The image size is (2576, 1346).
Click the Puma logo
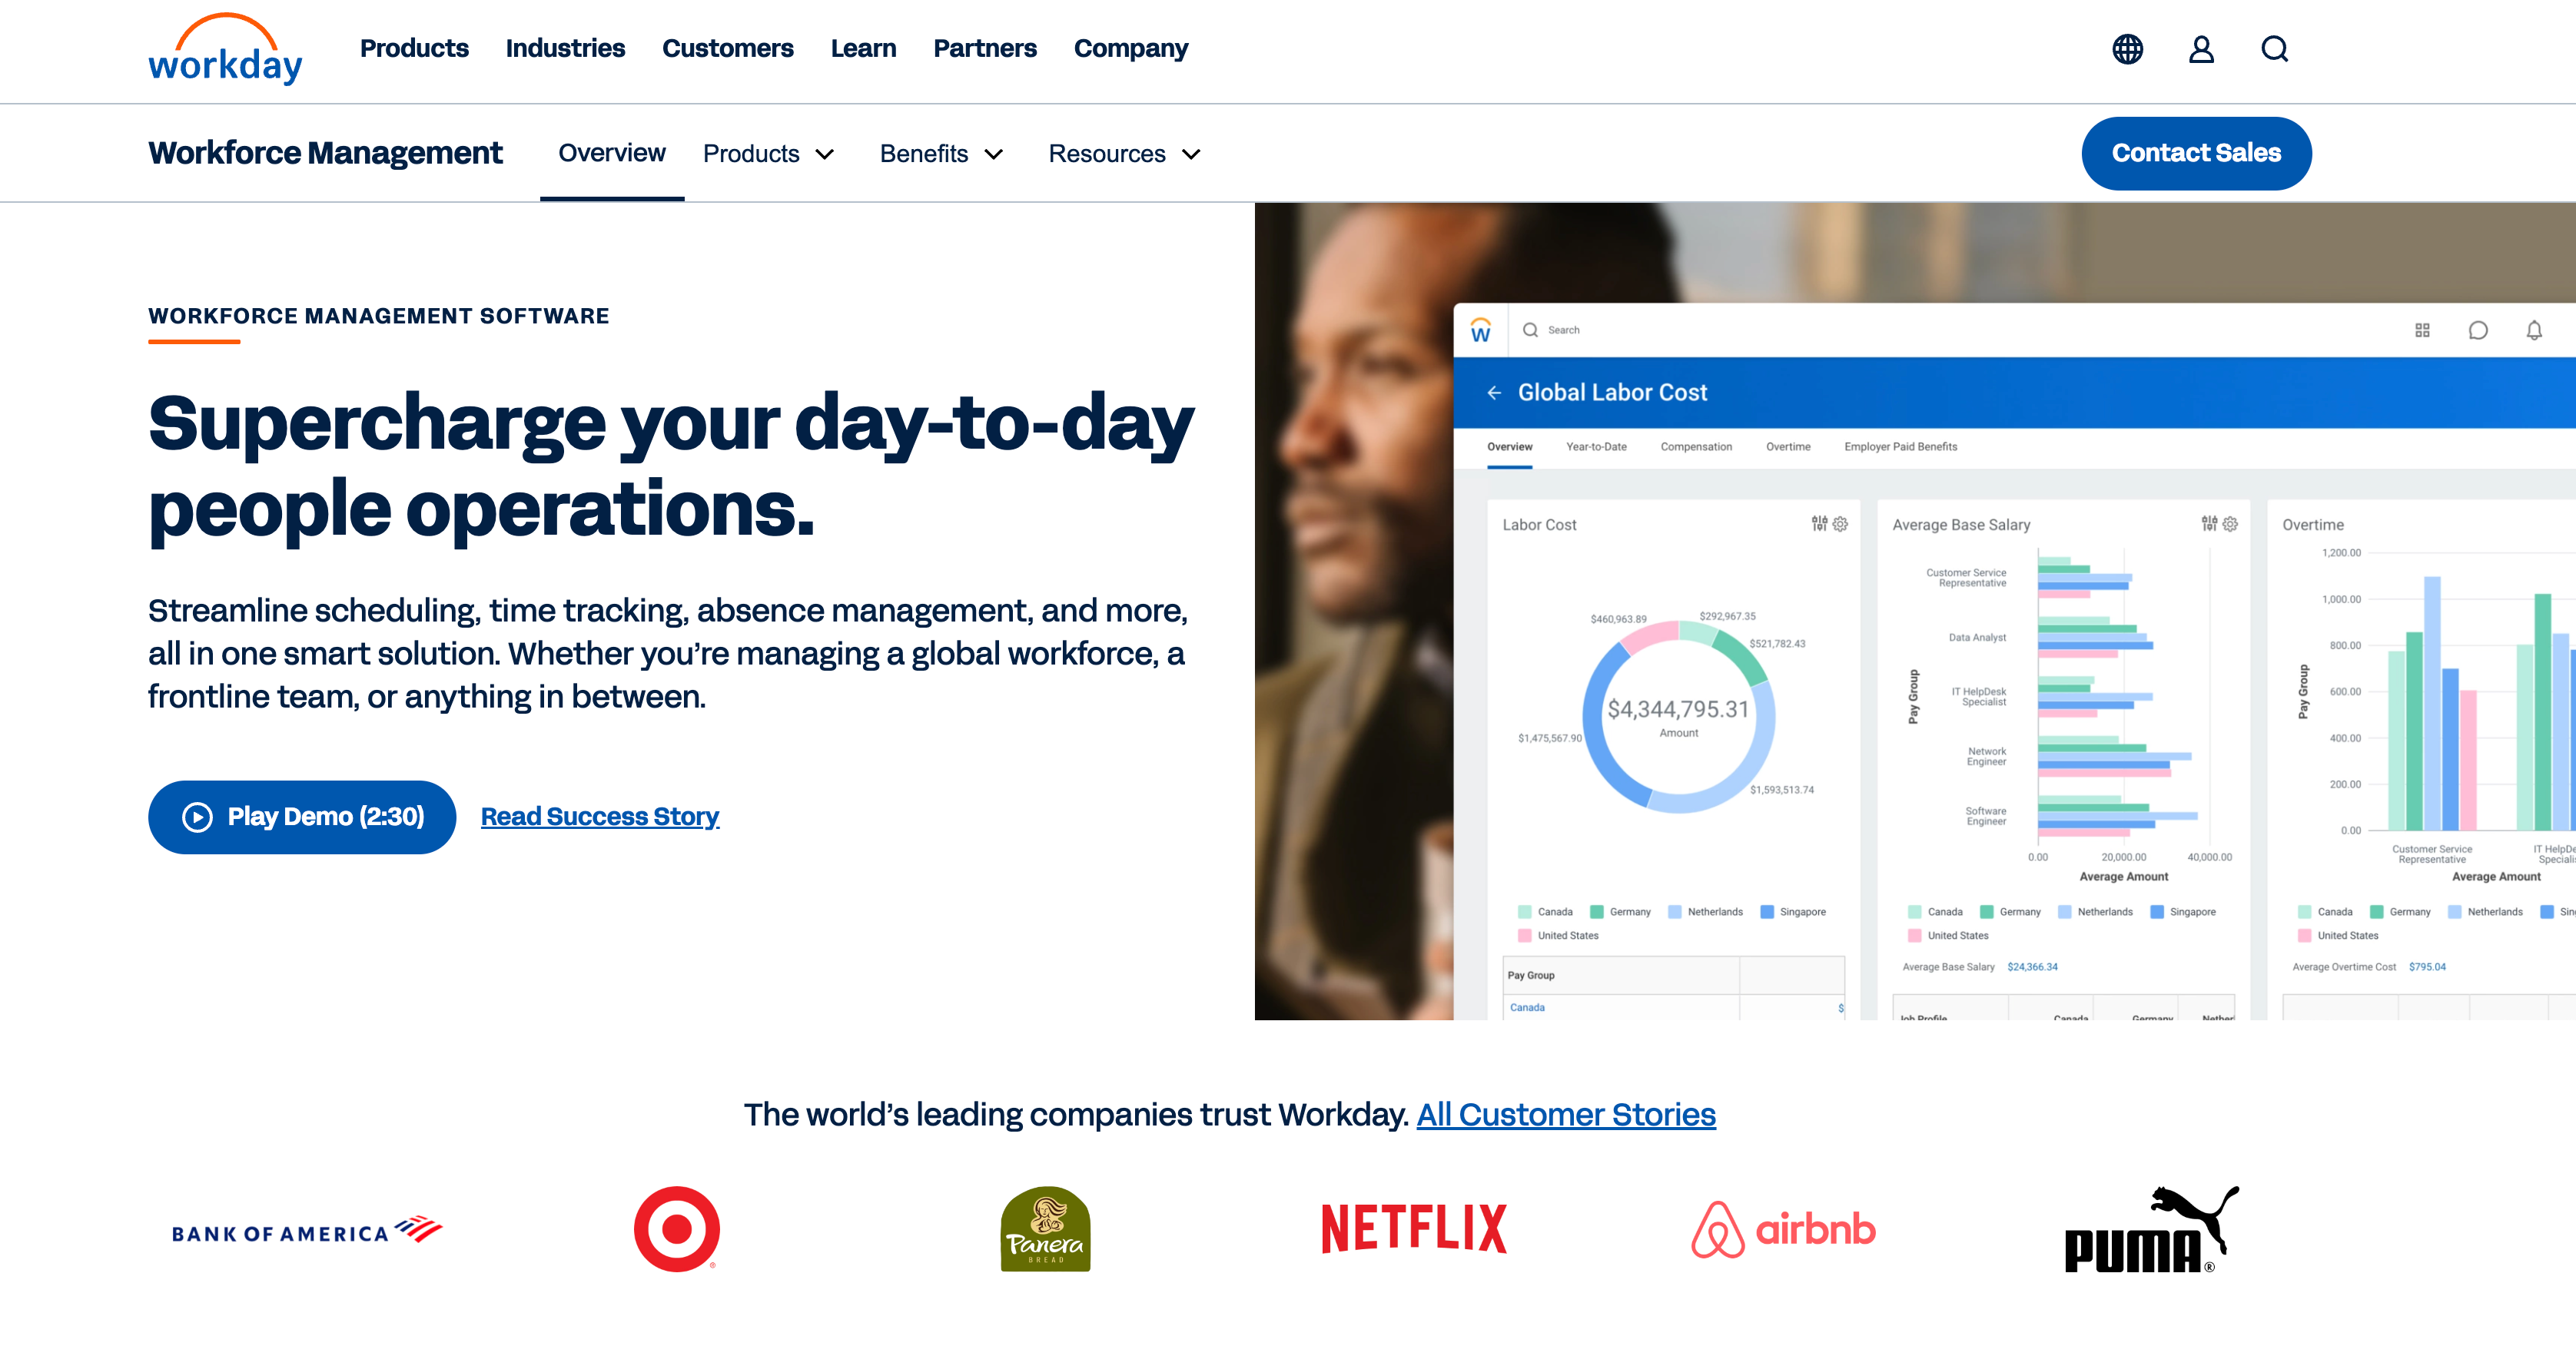(x=2150, y=1230)
